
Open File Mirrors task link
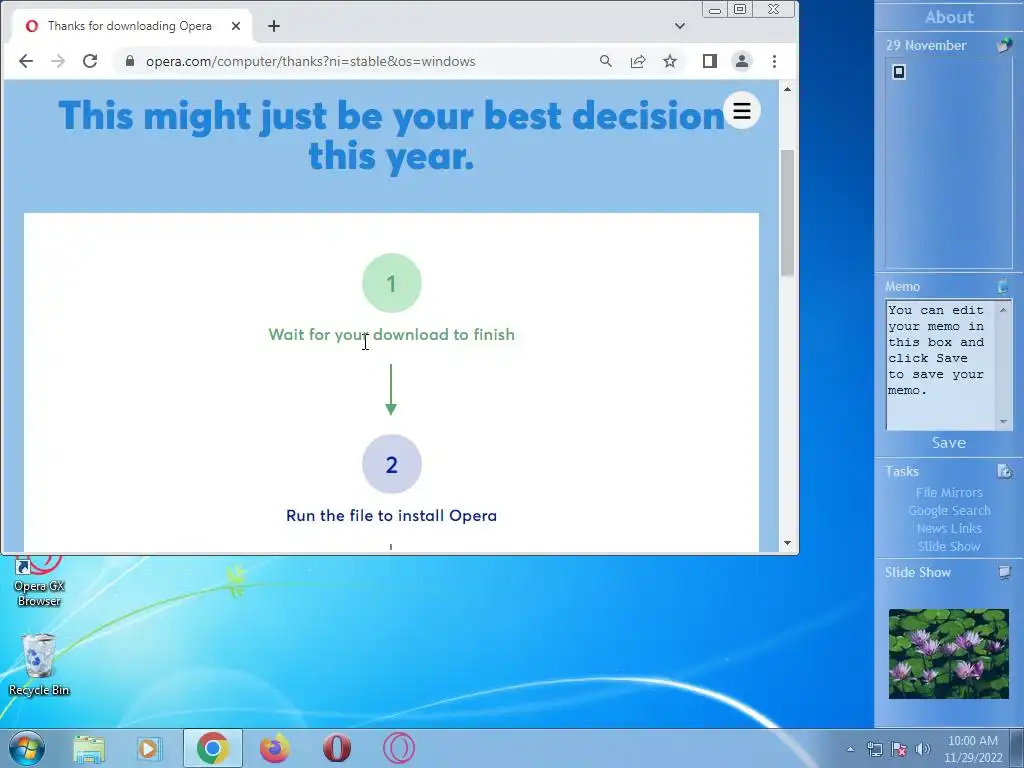click(949, 492)
